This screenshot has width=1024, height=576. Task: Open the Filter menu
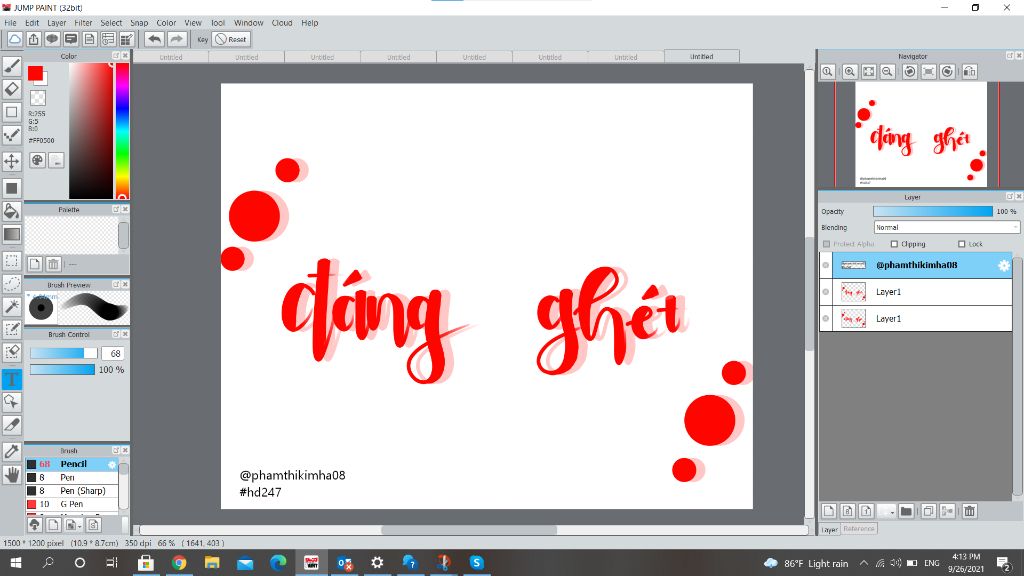tap(83, 23)
